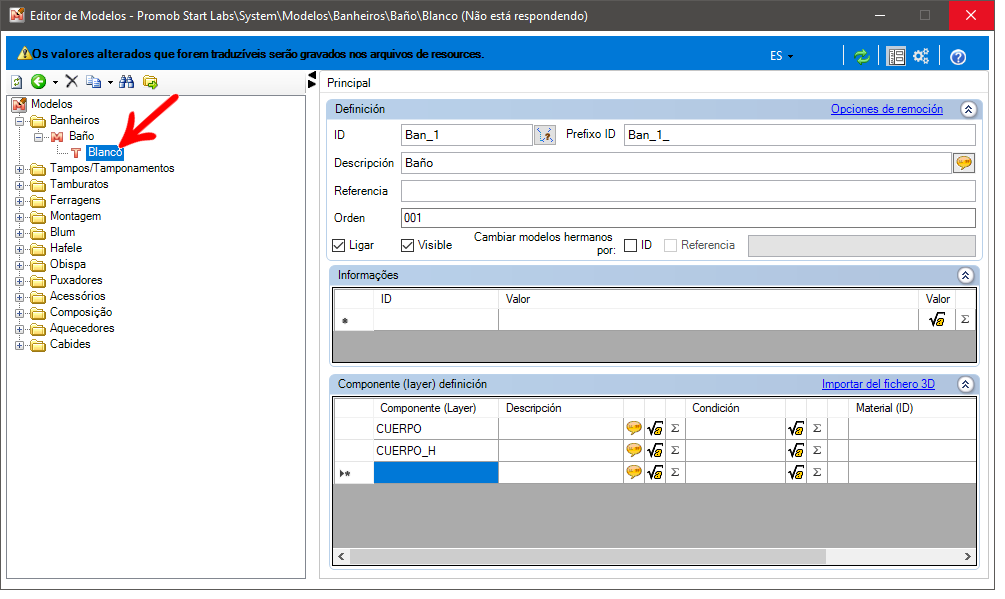This screenshot has width=1005, height=599.
Task: Open the Opciones de remoción link
Action: coord(887,109)
